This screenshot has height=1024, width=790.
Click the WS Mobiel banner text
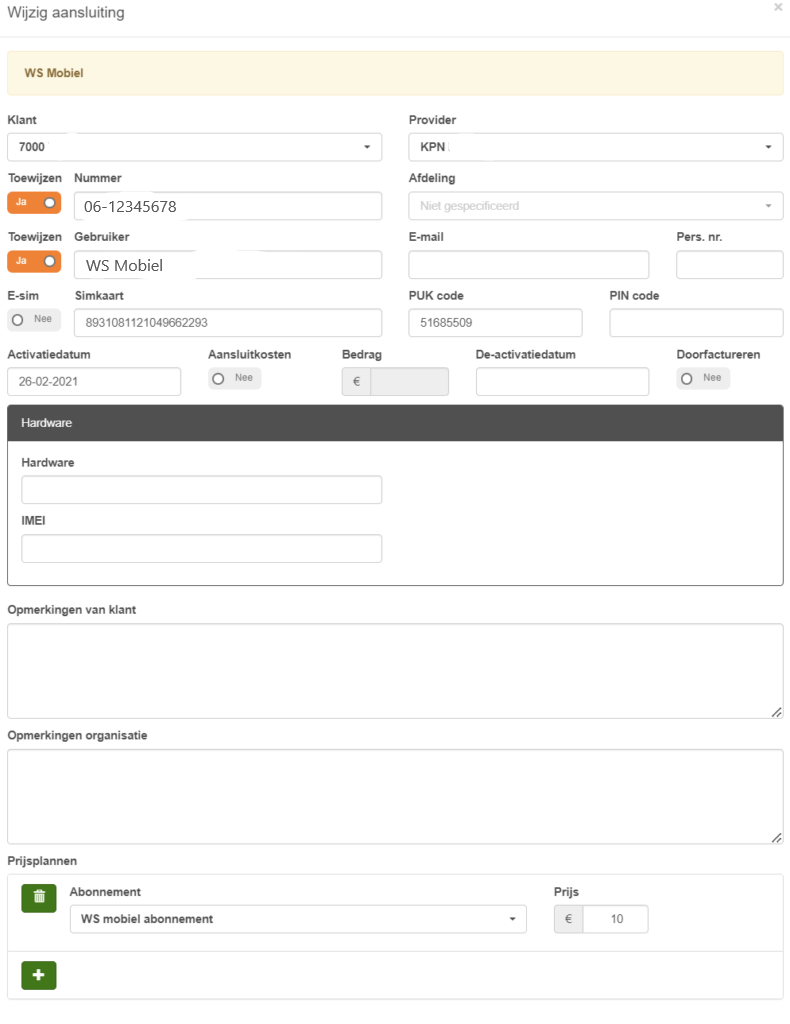click(54, 73)
